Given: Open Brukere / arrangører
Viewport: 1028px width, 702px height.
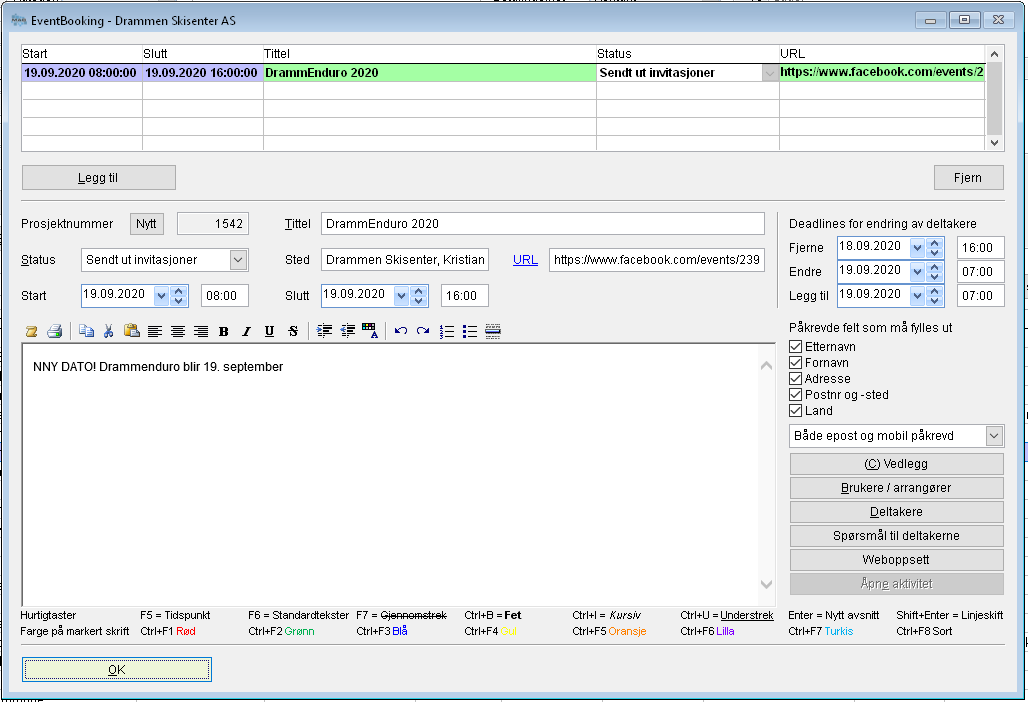Looking at the screenshot, I should point(896,488).
